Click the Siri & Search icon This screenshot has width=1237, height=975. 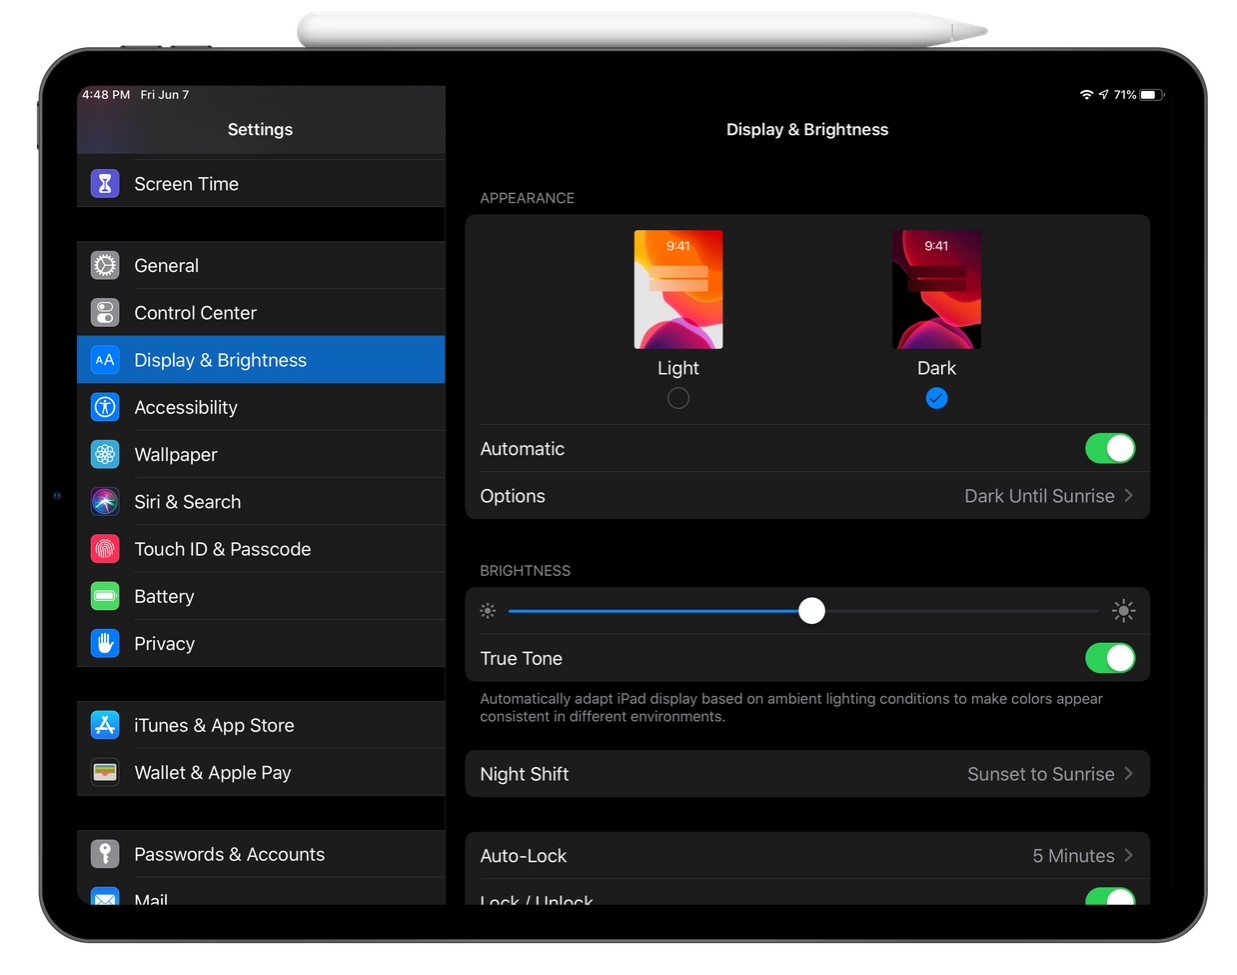tap(105, 501)
